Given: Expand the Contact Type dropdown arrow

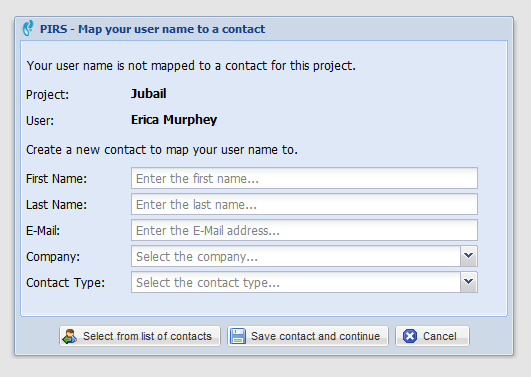Looking at the screenshot, I should pos(469,282).
